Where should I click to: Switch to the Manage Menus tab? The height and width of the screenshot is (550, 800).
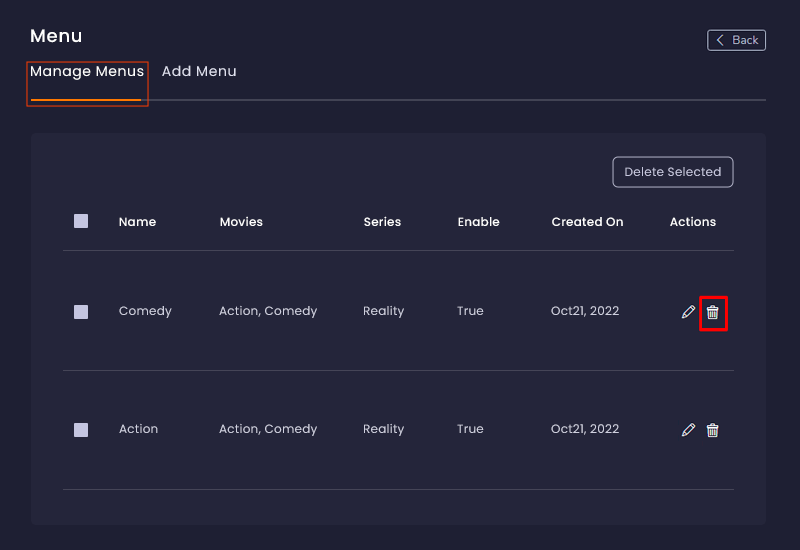click(87, 72)
